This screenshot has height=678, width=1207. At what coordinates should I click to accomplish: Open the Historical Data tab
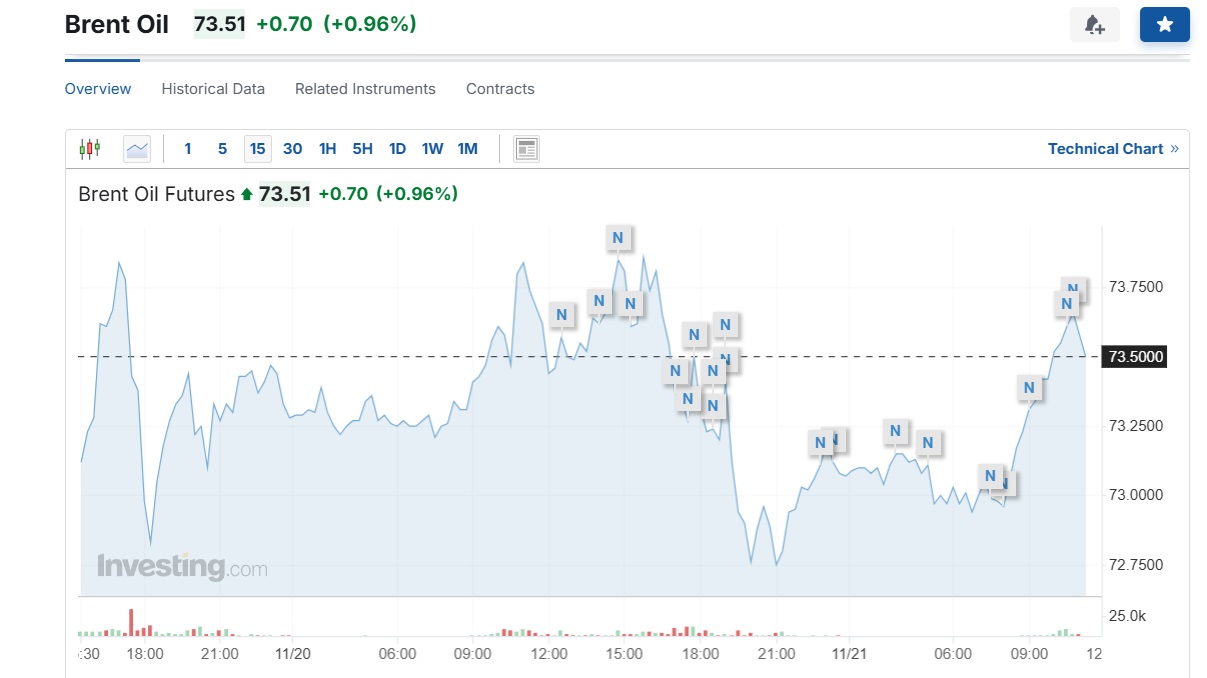[x=213, y=89]
